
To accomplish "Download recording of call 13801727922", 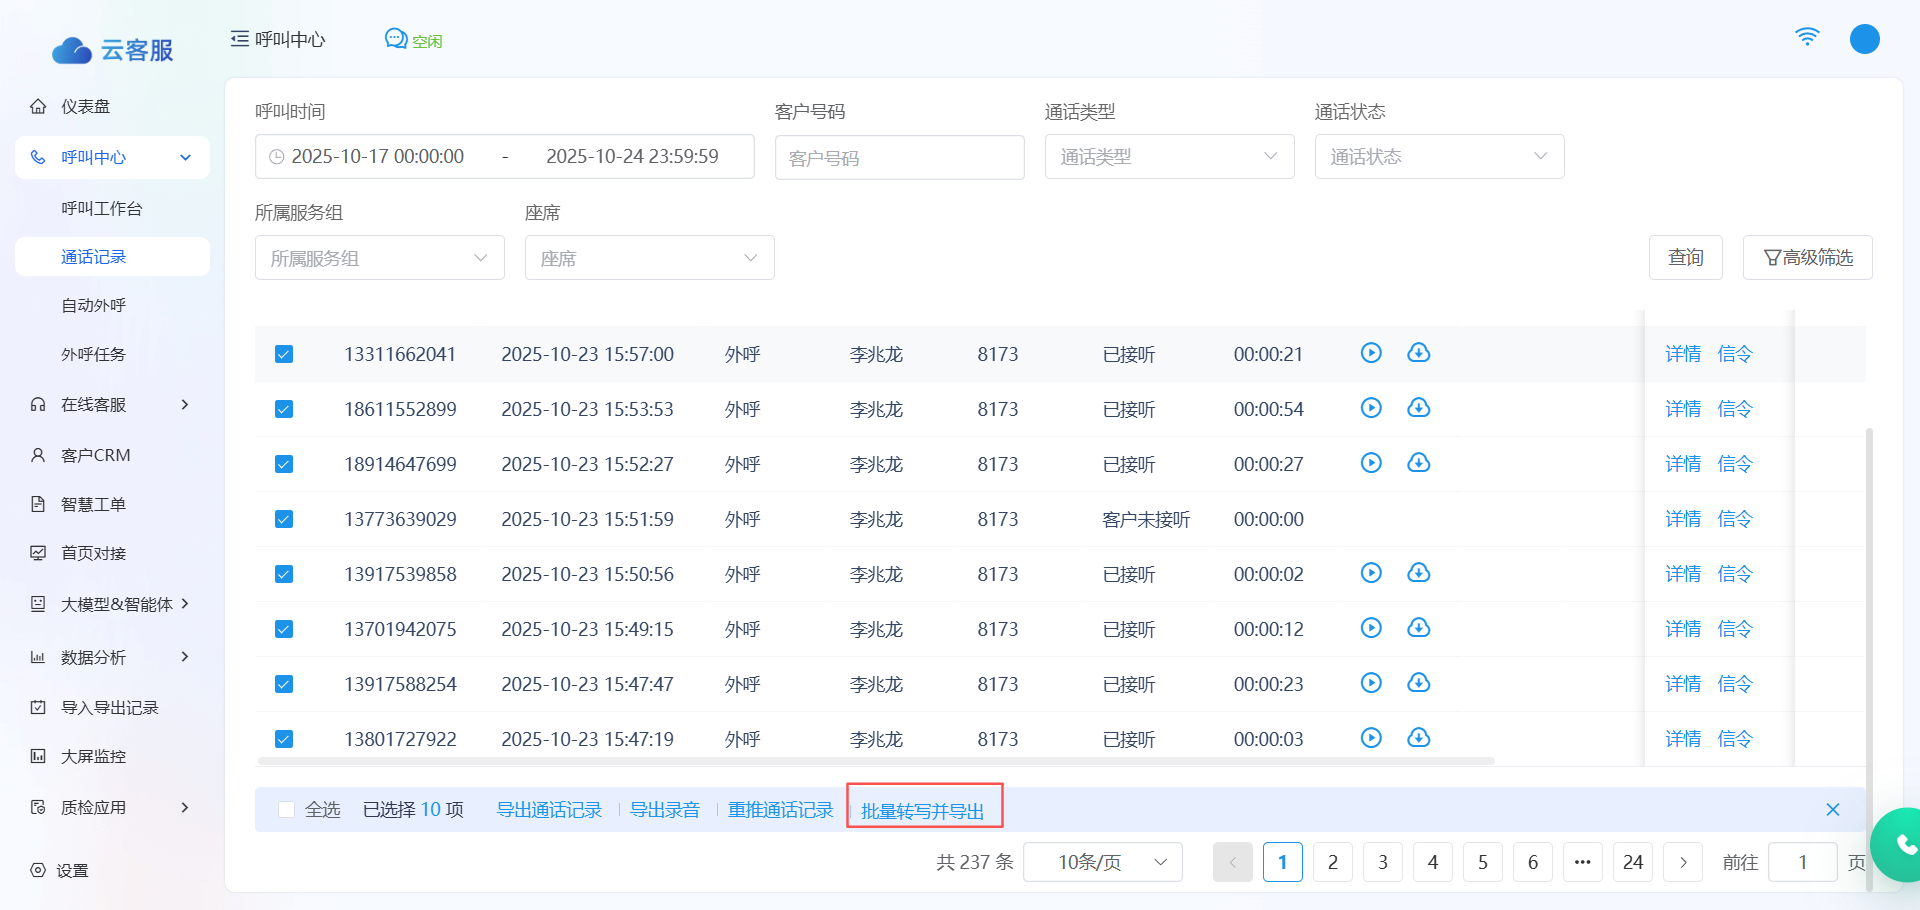I will pos(1418,738).
